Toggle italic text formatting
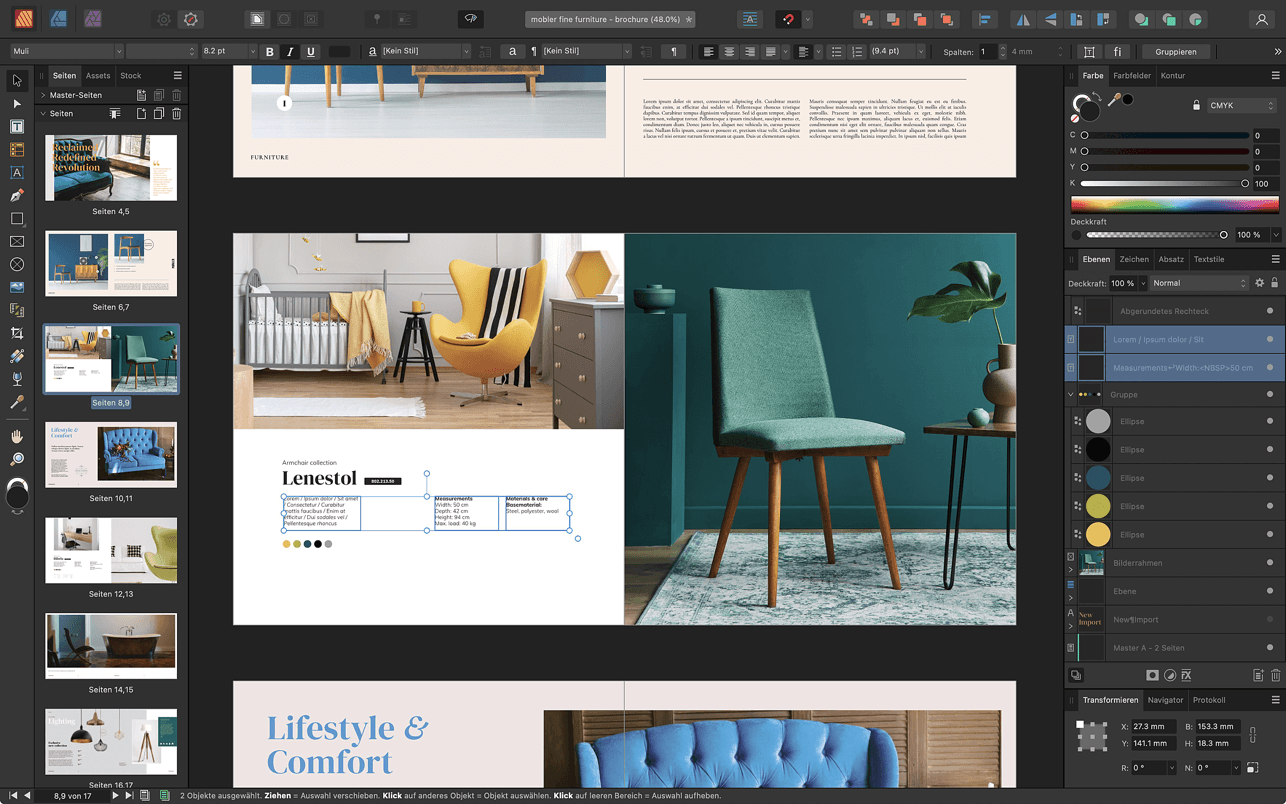This screenshot has height=804, width=1286. (290, 52)
